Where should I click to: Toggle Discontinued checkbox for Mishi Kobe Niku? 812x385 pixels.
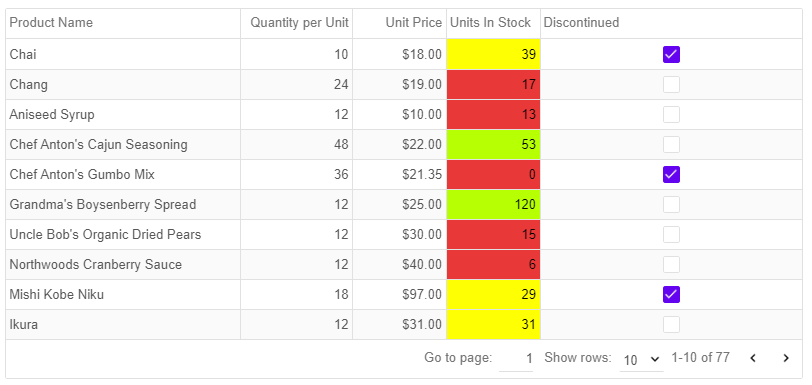point(671,295)
